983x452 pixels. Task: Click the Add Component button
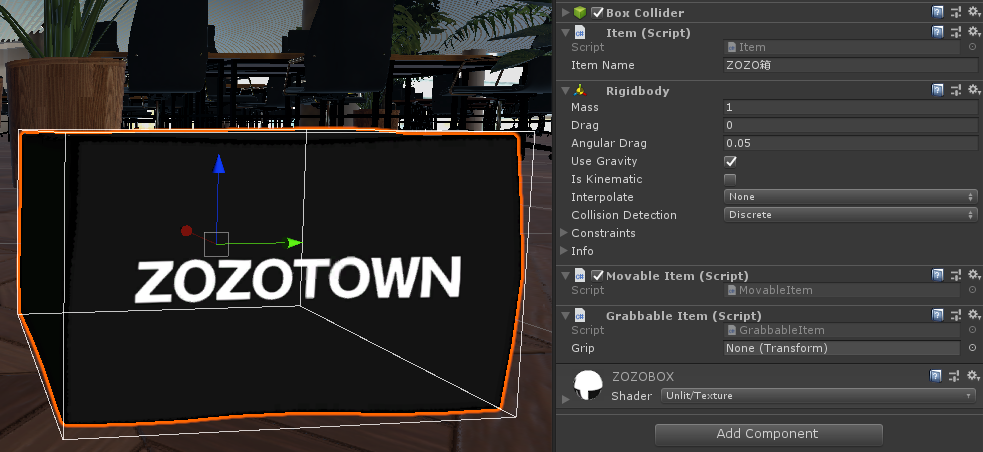(x=769, y=434)
